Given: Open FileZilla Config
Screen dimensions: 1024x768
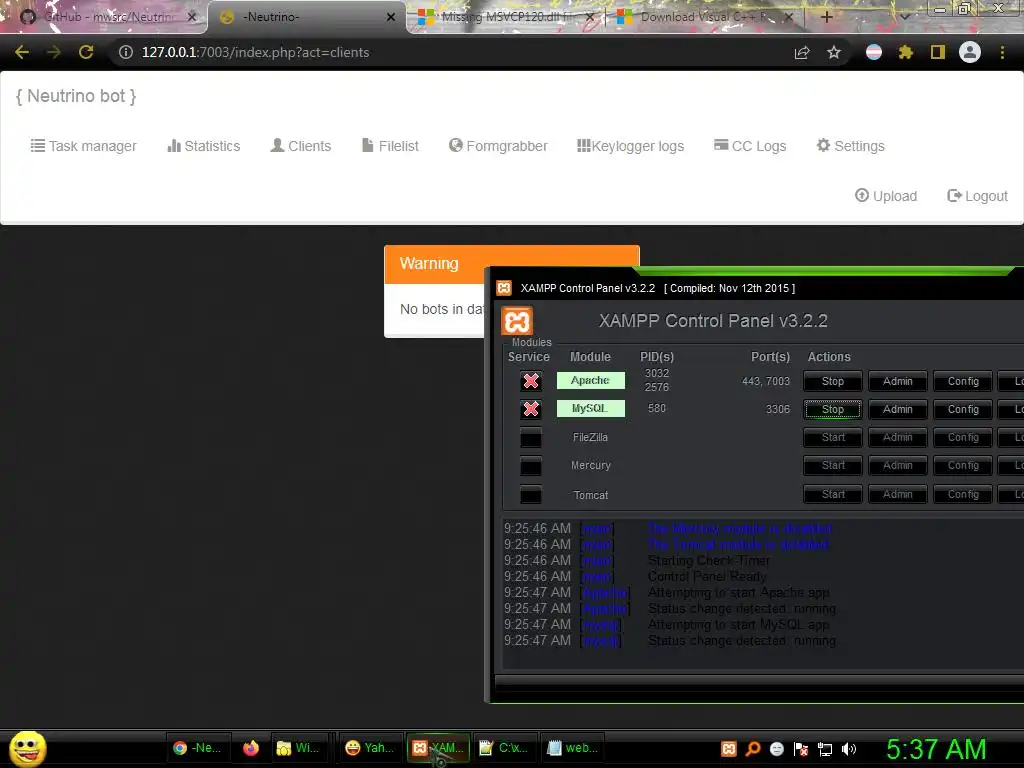Looking at the screenshot, I should (x=963, y=438).
